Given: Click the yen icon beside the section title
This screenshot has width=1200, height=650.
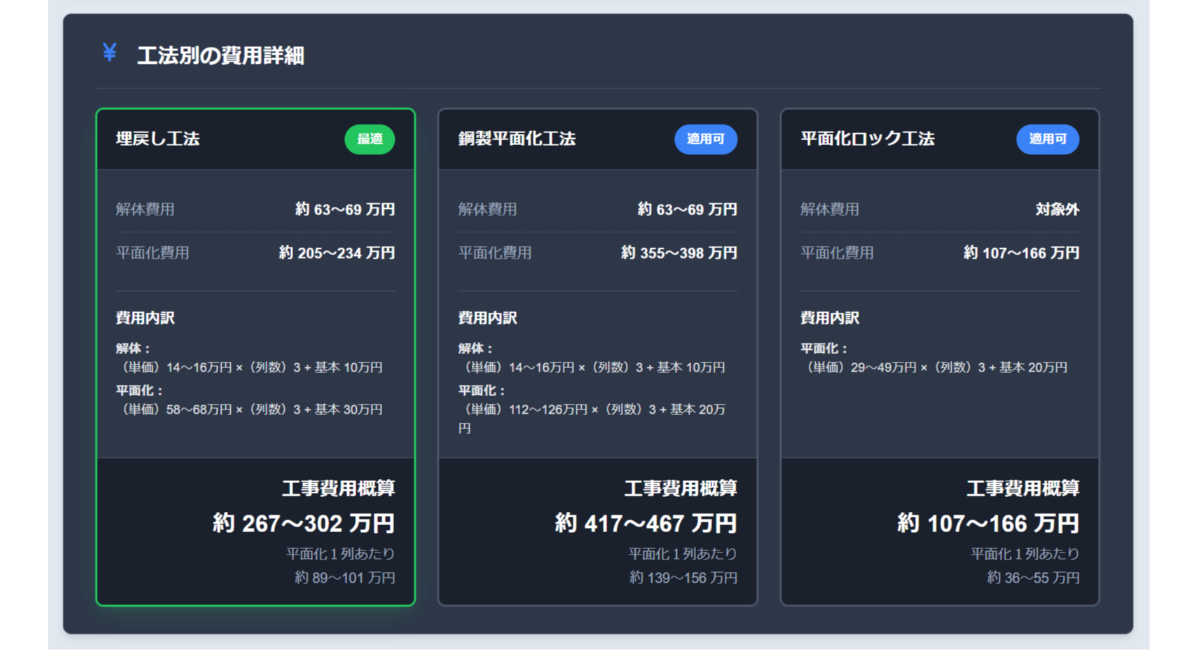Looking at the screenshot, I should click(109, 53).
